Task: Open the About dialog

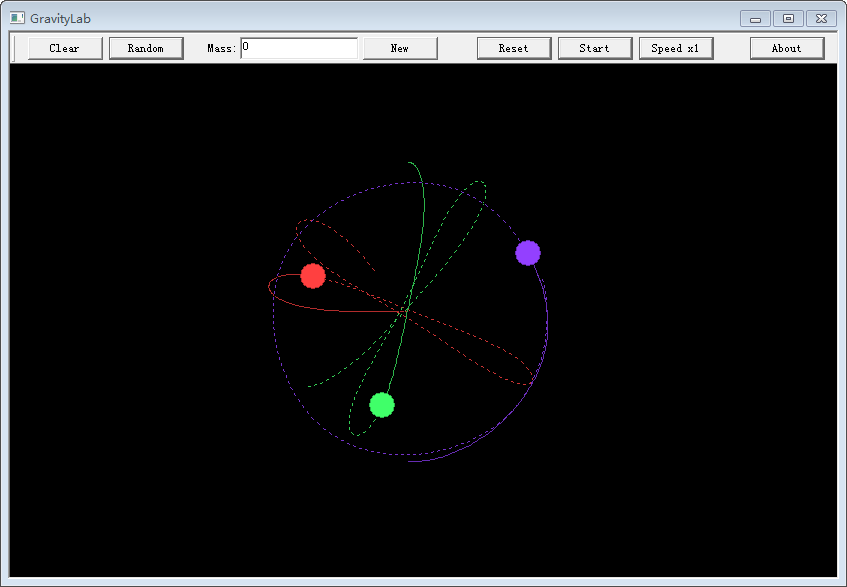Action: pyautogui.click(x=787, y=47)
